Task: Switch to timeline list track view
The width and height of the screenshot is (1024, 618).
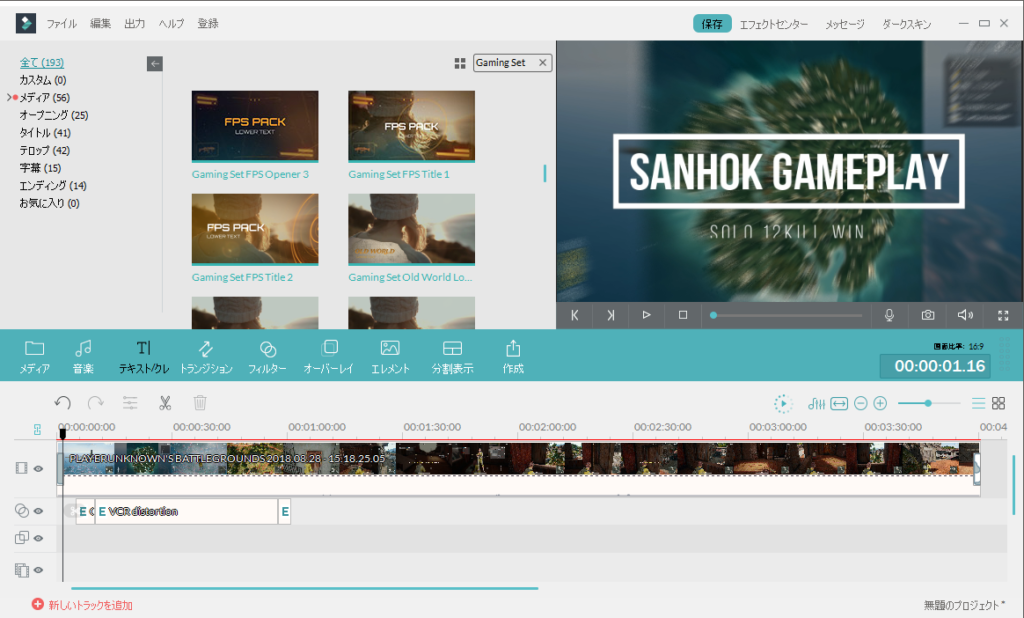Action: point(978,404)
